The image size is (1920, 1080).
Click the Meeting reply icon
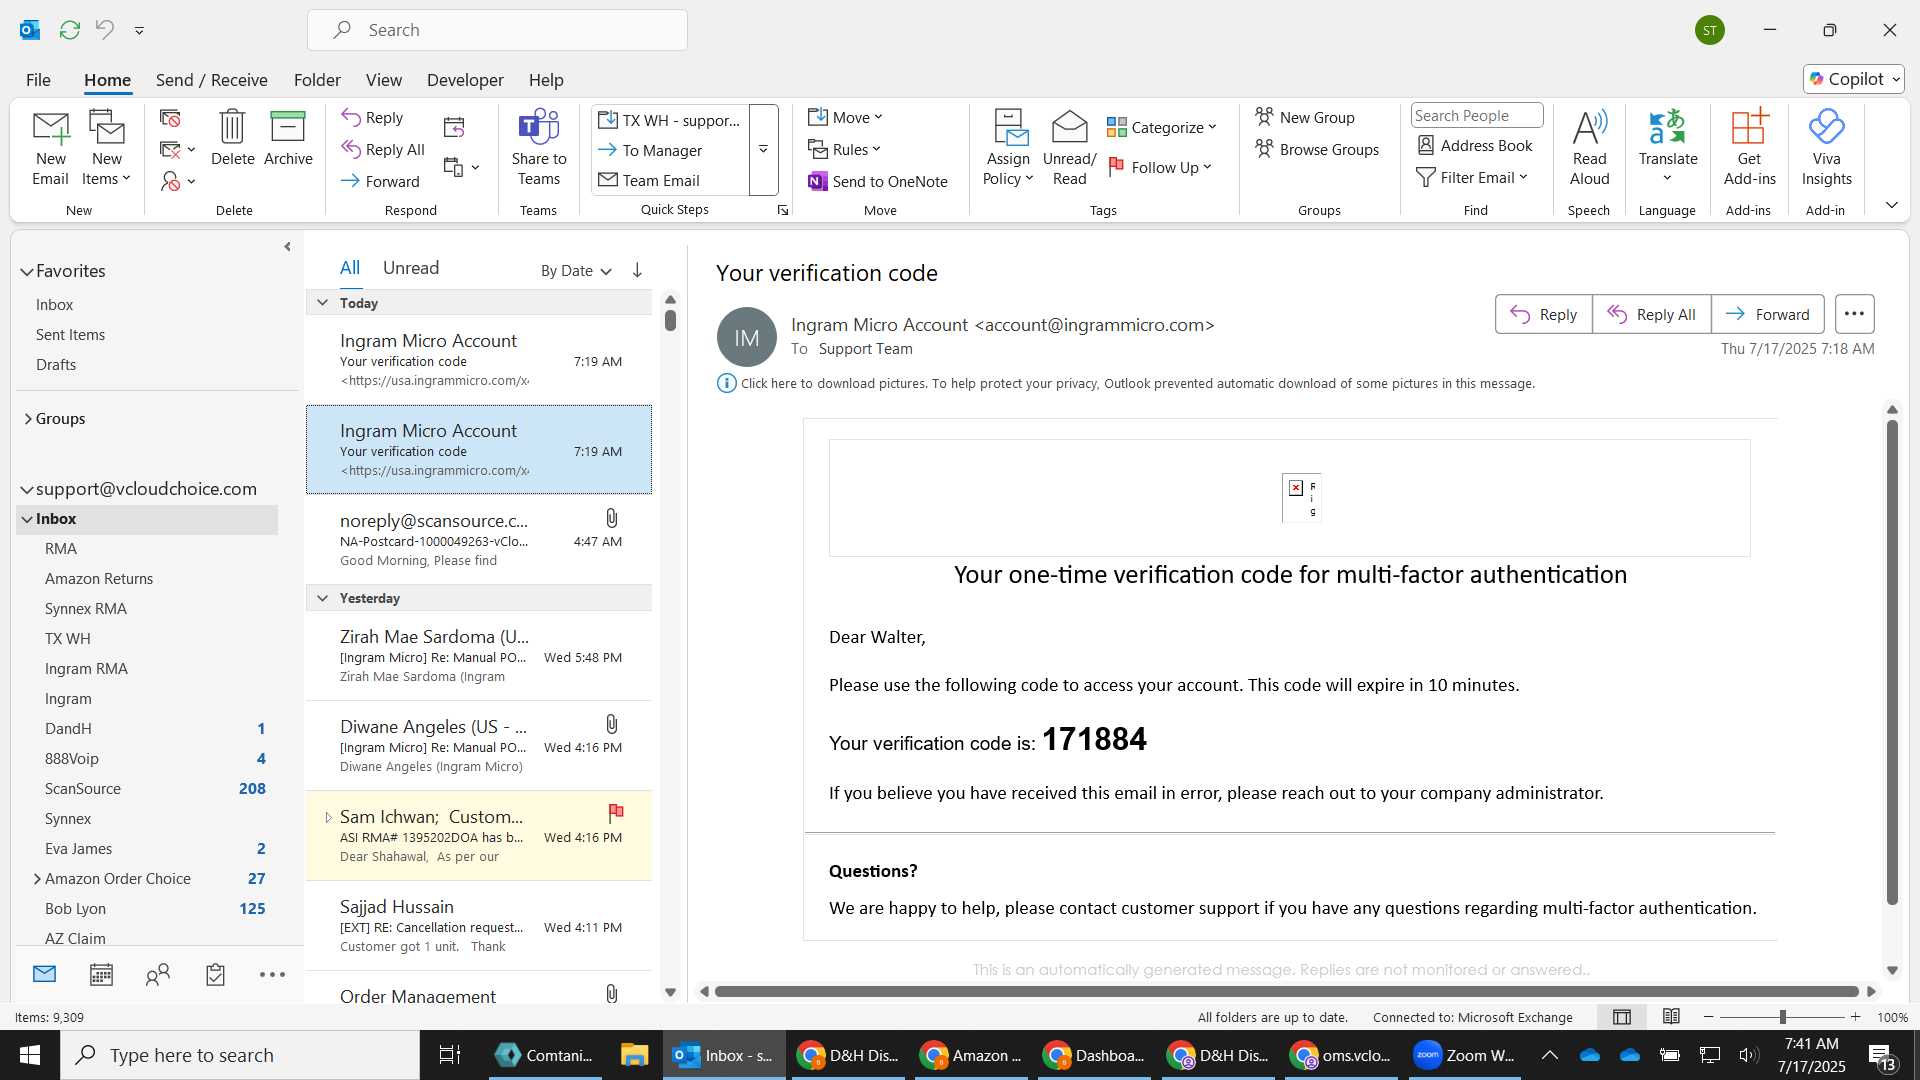point(454,127)
